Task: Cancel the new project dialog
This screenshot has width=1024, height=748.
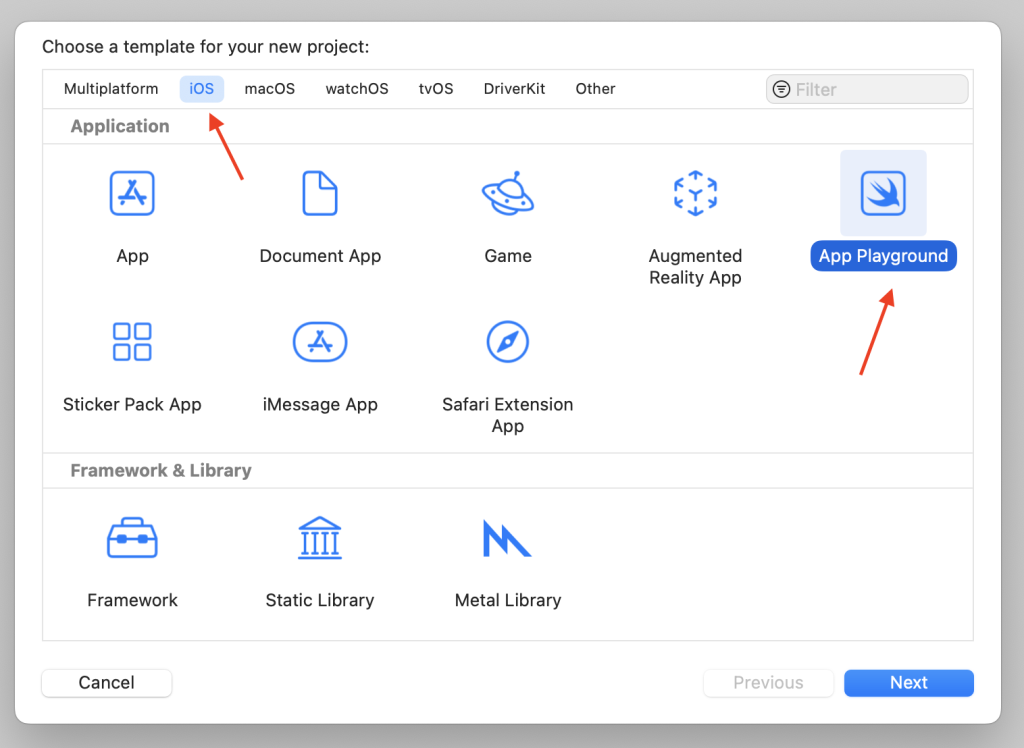Action: [107, 683]
